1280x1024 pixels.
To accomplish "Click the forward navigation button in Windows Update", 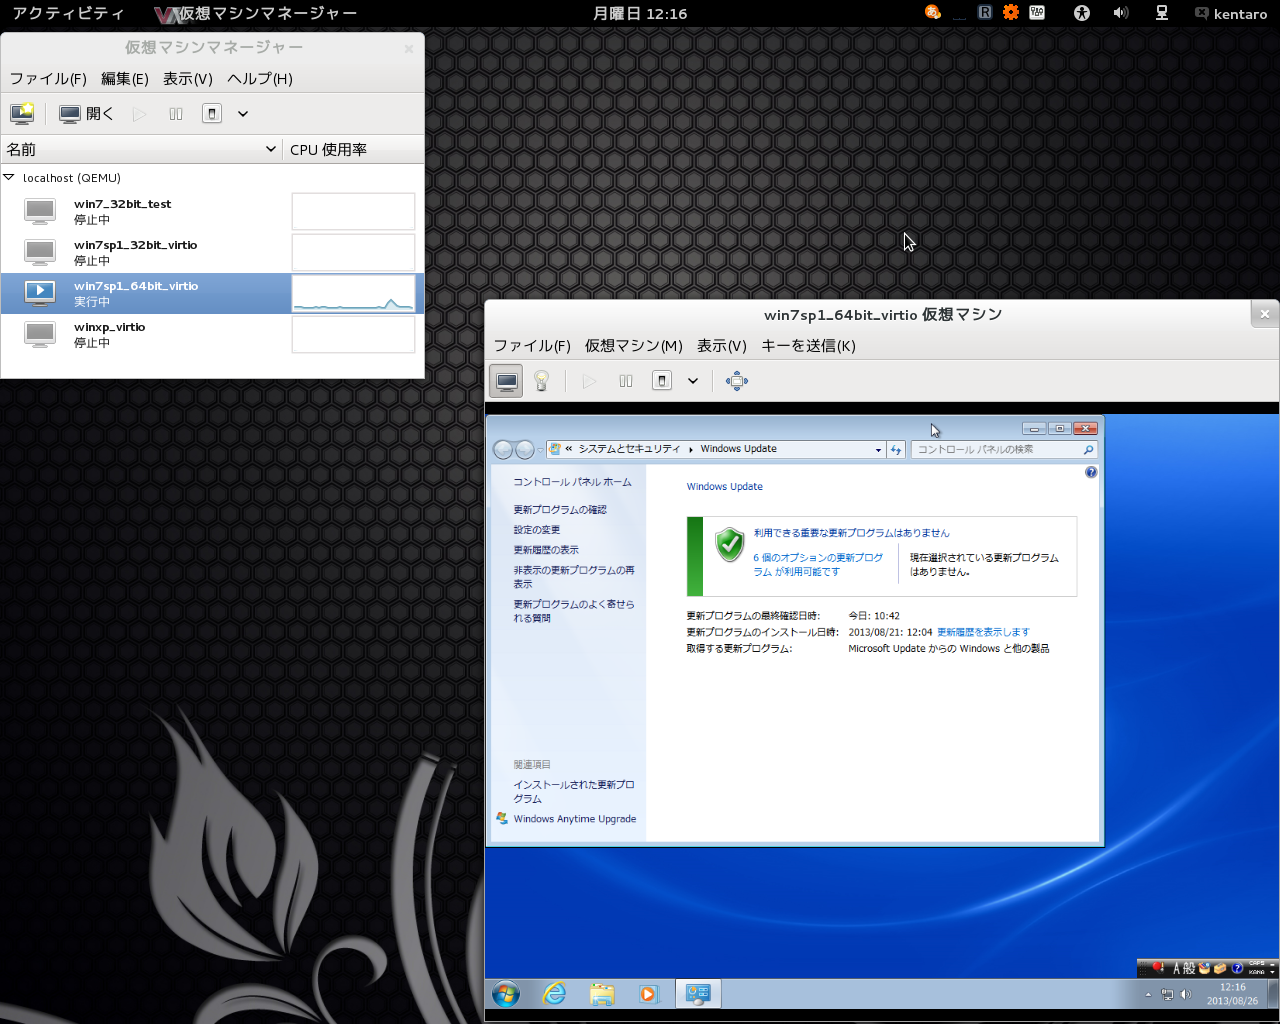I will click(524, 450).
